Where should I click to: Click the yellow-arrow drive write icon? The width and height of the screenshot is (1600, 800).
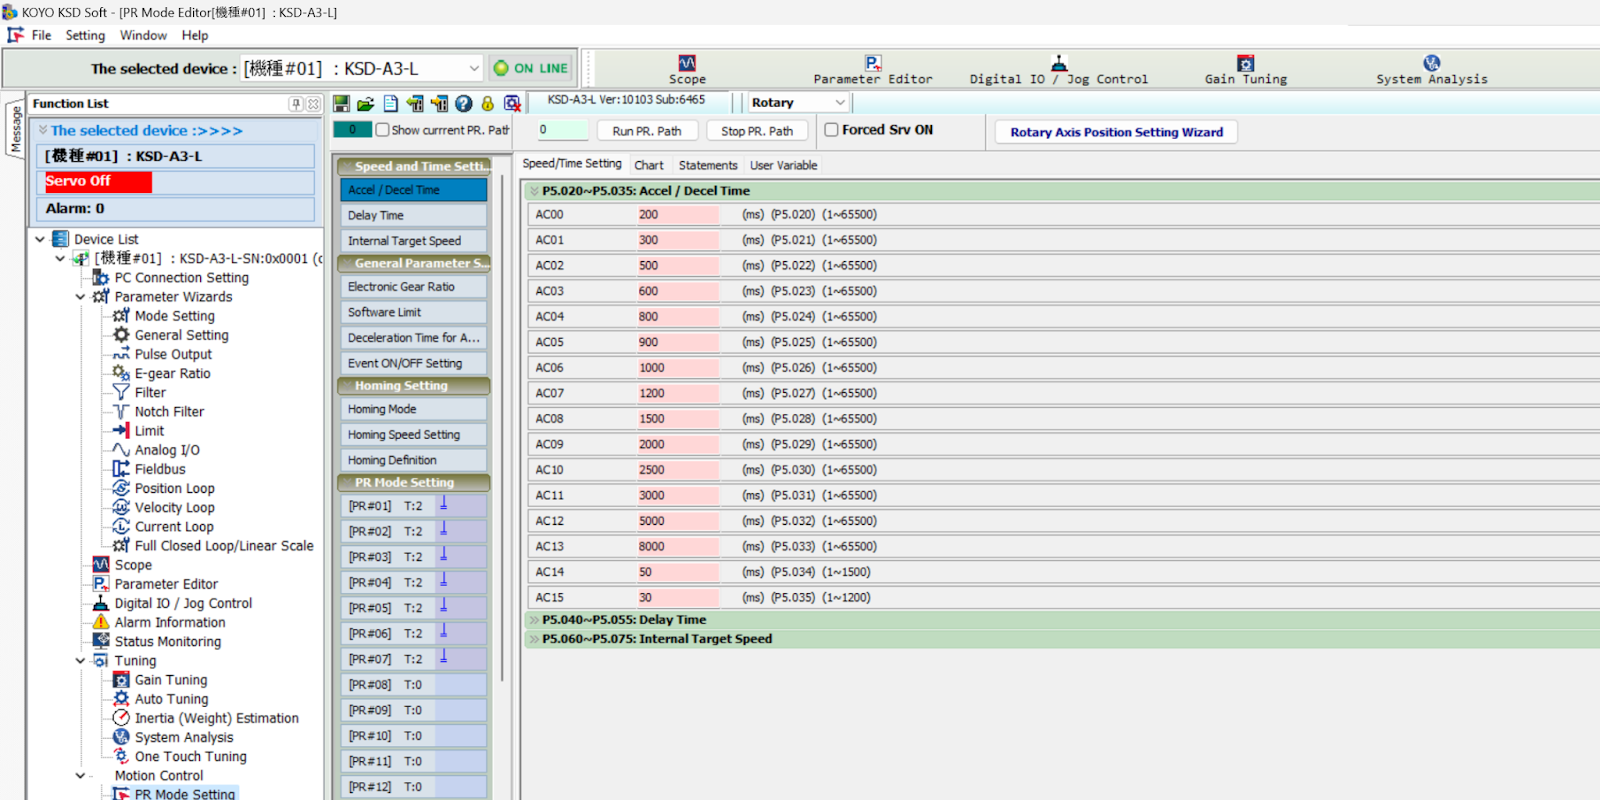point(439,103)
